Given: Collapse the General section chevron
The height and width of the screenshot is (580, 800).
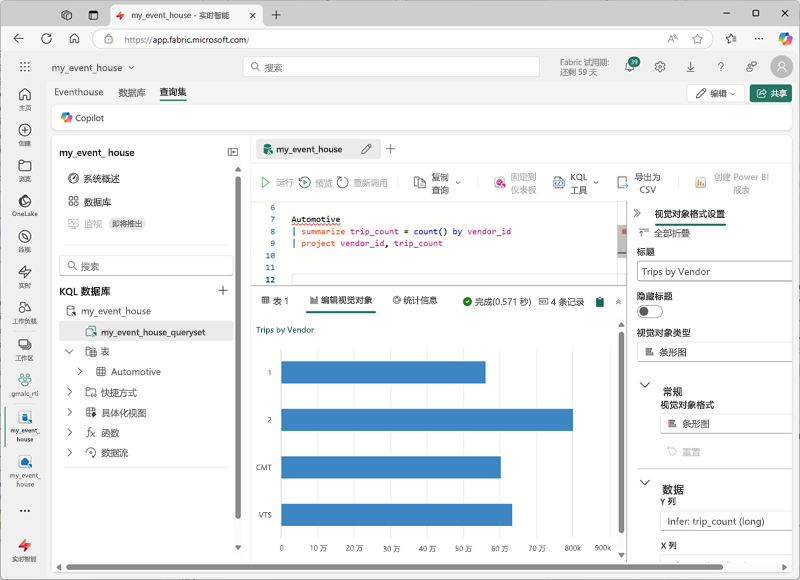Looking at the screenshot, I should pyautogui.click(x=645, y=384).
